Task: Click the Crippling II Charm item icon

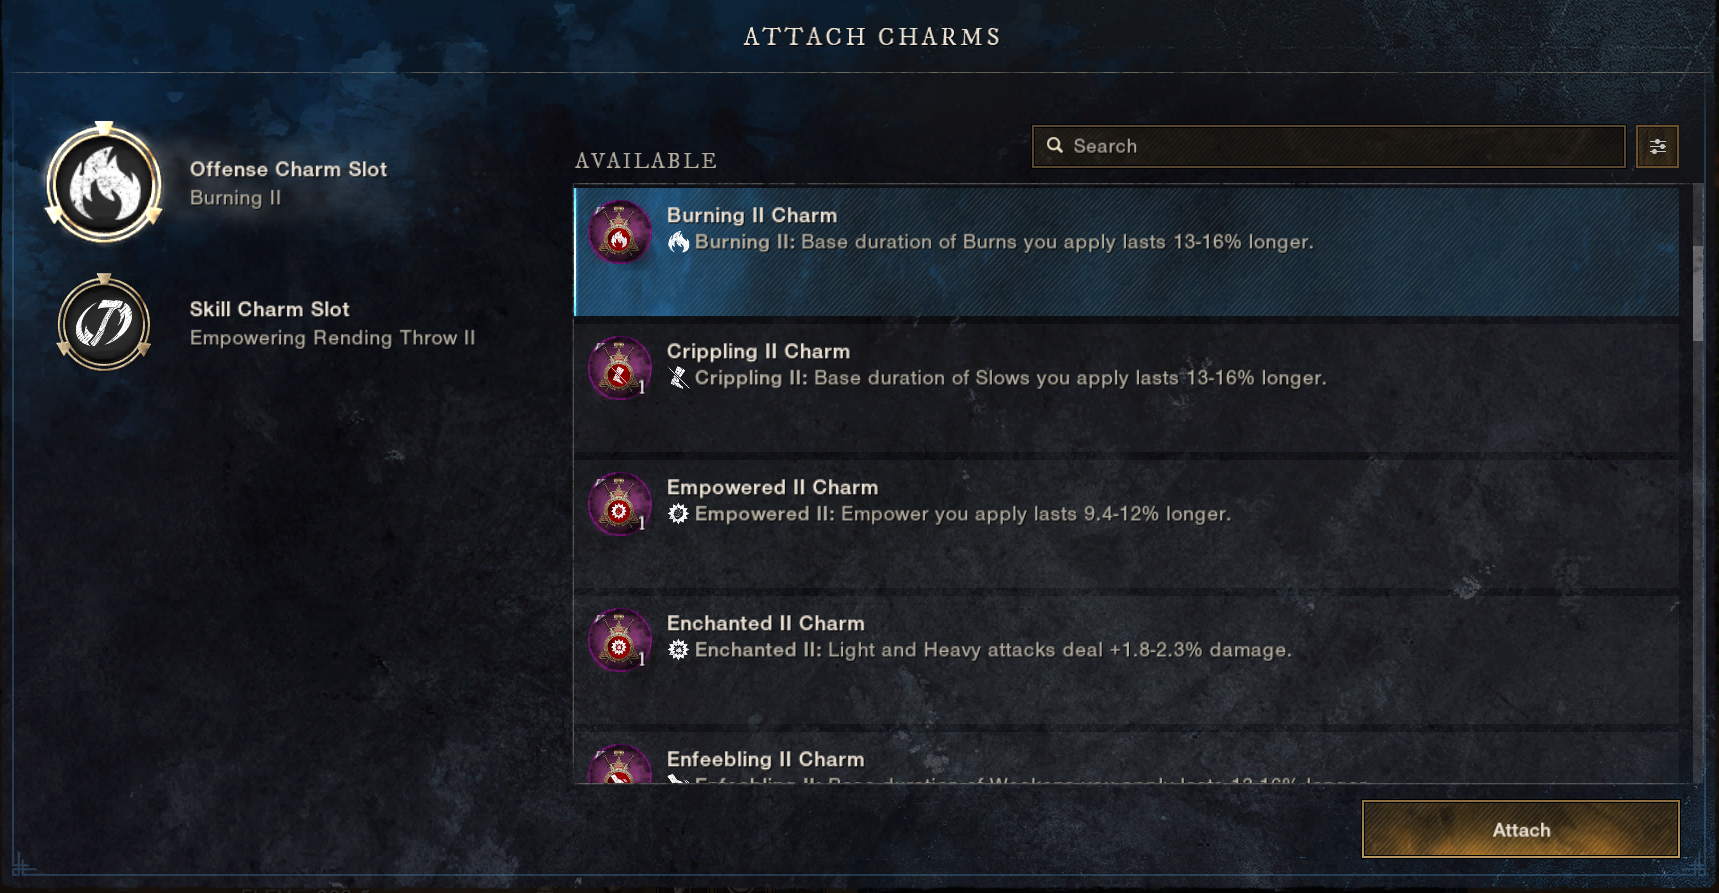Action: [x=620, y=369]
